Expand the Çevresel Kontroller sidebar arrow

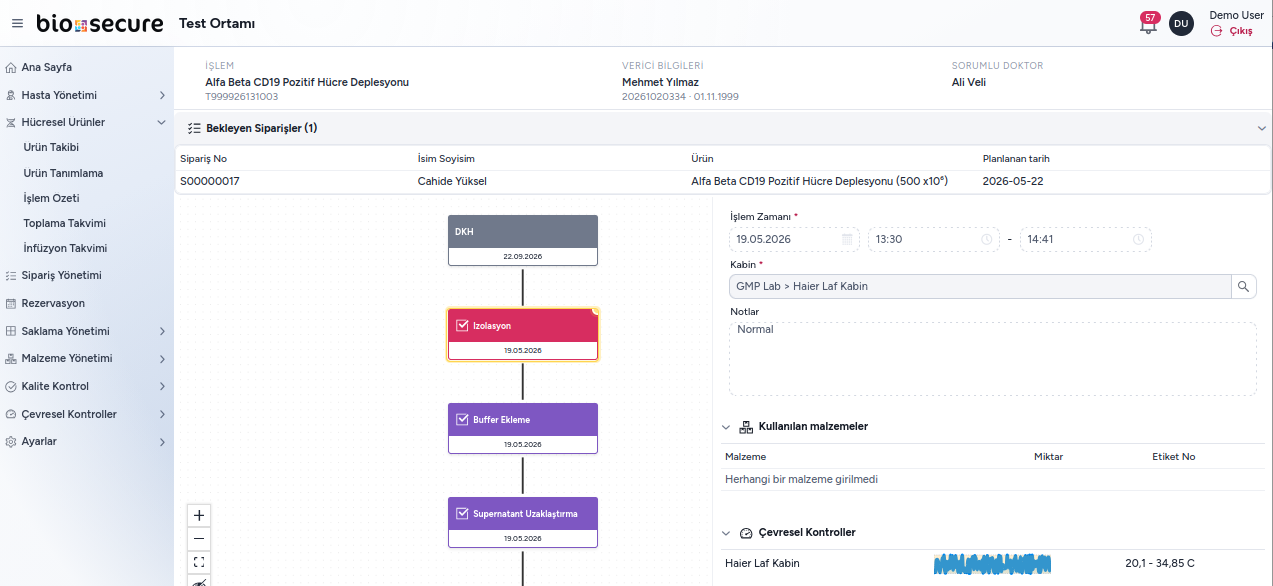click(162, 414)
